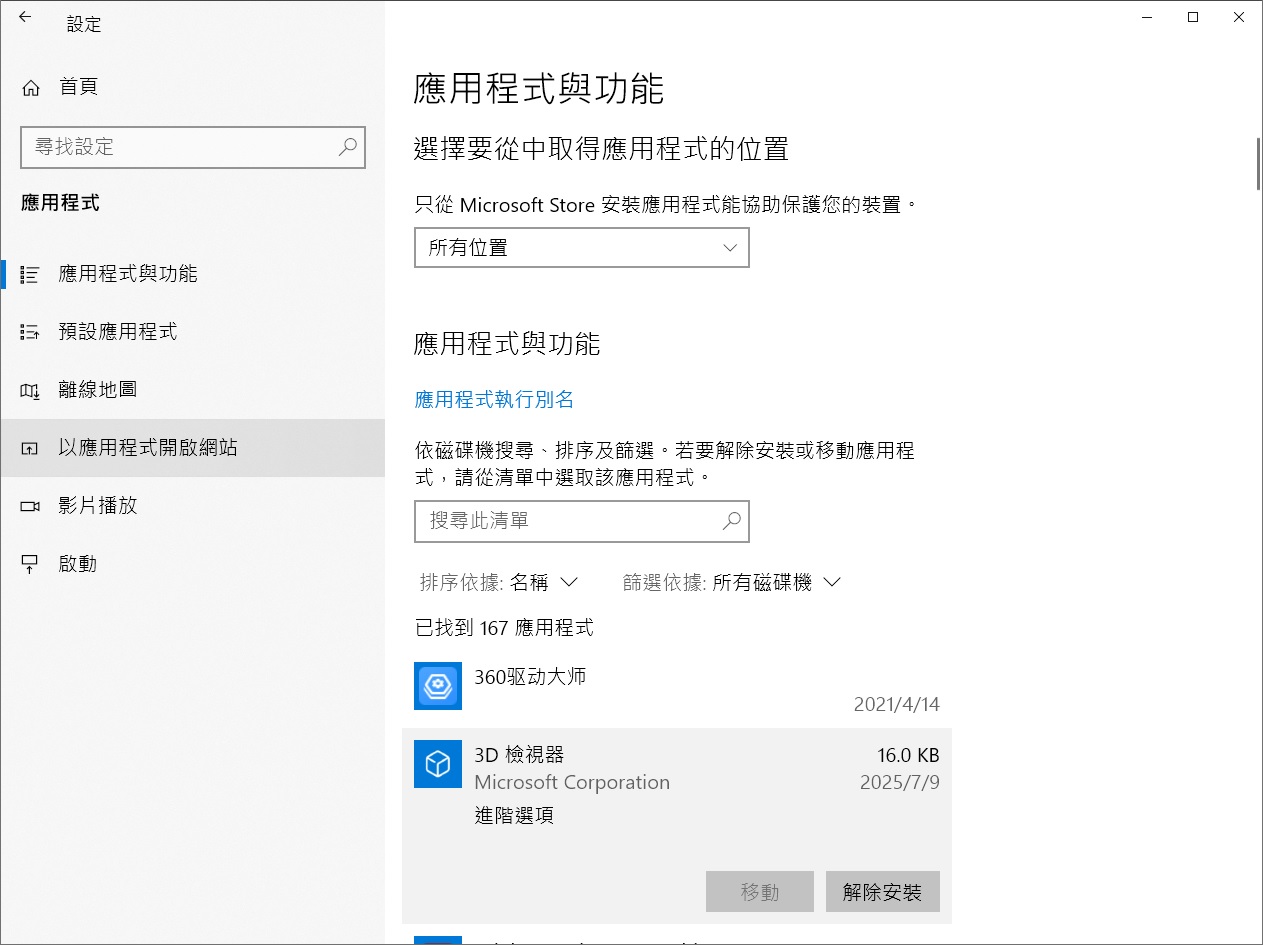Select 應用程式與功能 in the sidebar
The width and height of the screenshot is (1263, 945).
click(192, 274)
